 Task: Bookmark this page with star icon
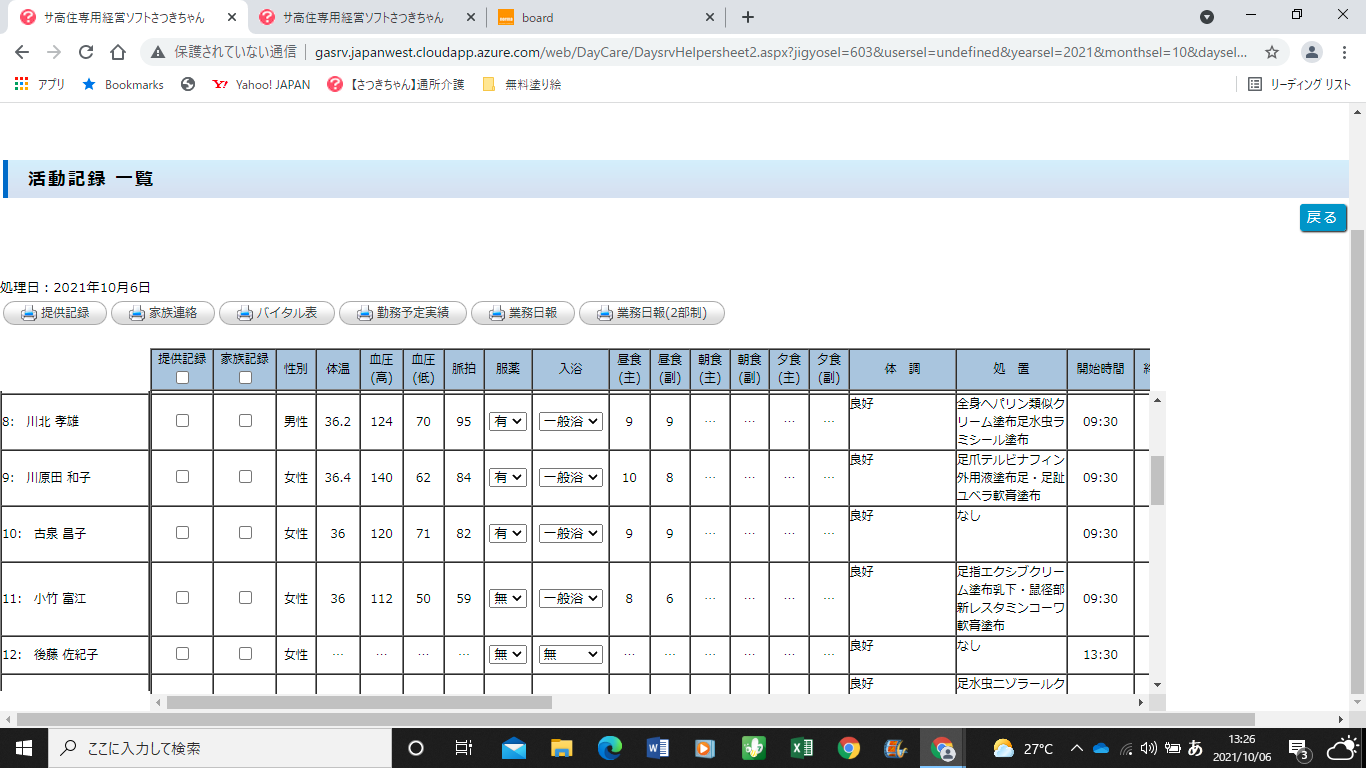(x=1272, y=52)
